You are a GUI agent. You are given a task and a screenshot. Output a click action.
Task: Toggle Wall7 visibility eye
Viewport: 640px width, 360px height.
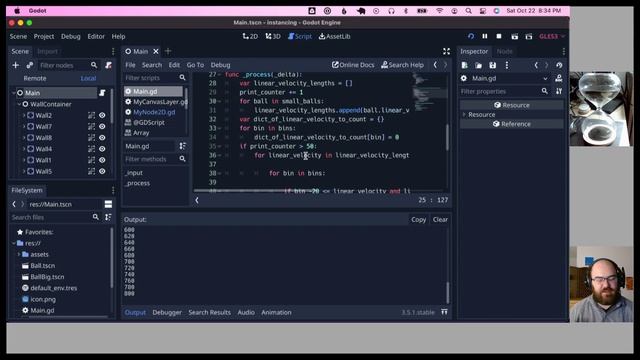coord(102,127)
